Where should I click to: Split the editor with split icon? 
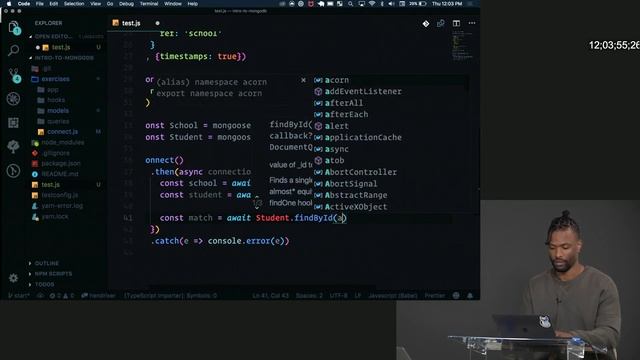tap(456, 23)
